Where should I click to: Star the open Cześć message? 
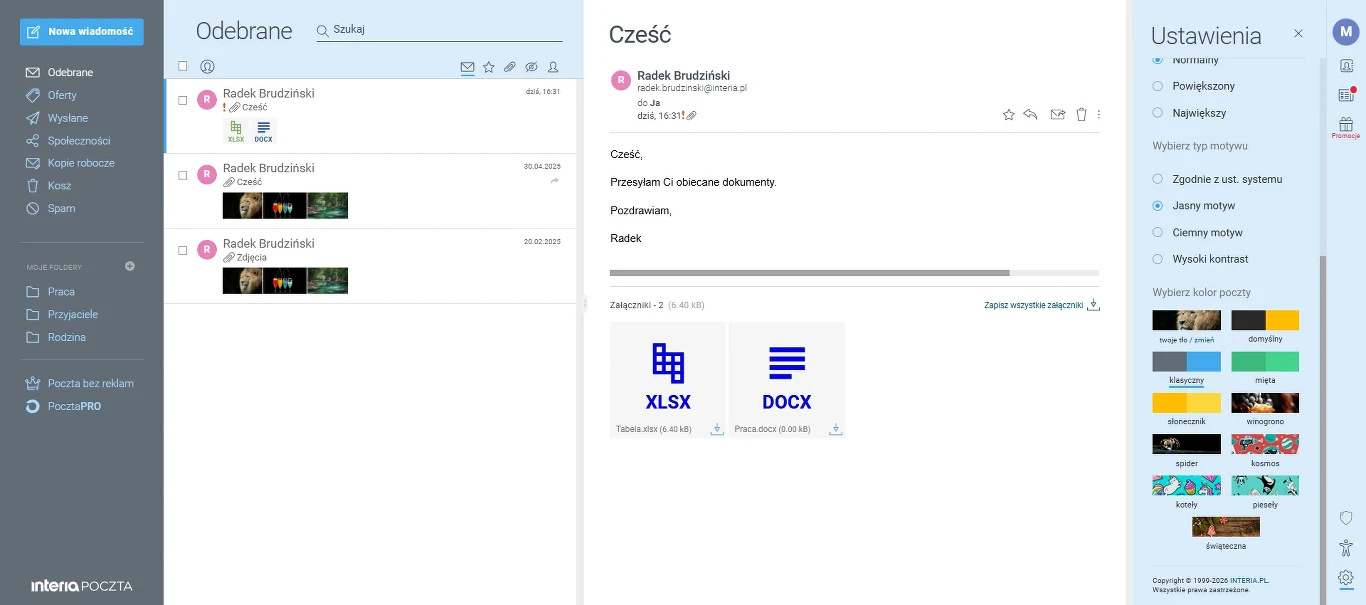click(x=1008, y=115)
